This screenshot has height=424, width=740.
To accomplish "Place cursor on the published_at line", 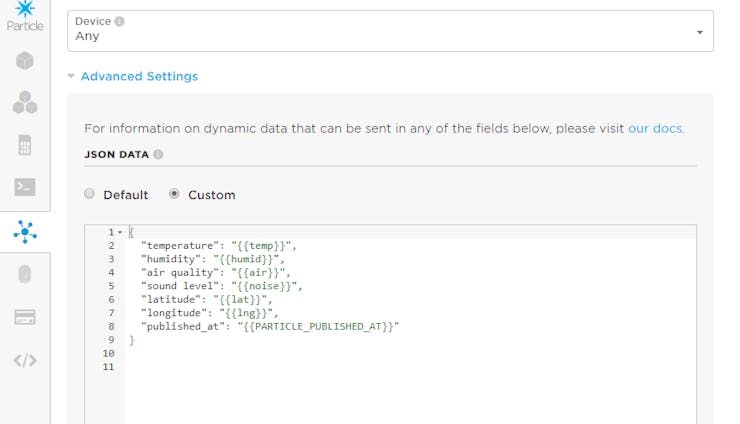I will pos(270,326).
